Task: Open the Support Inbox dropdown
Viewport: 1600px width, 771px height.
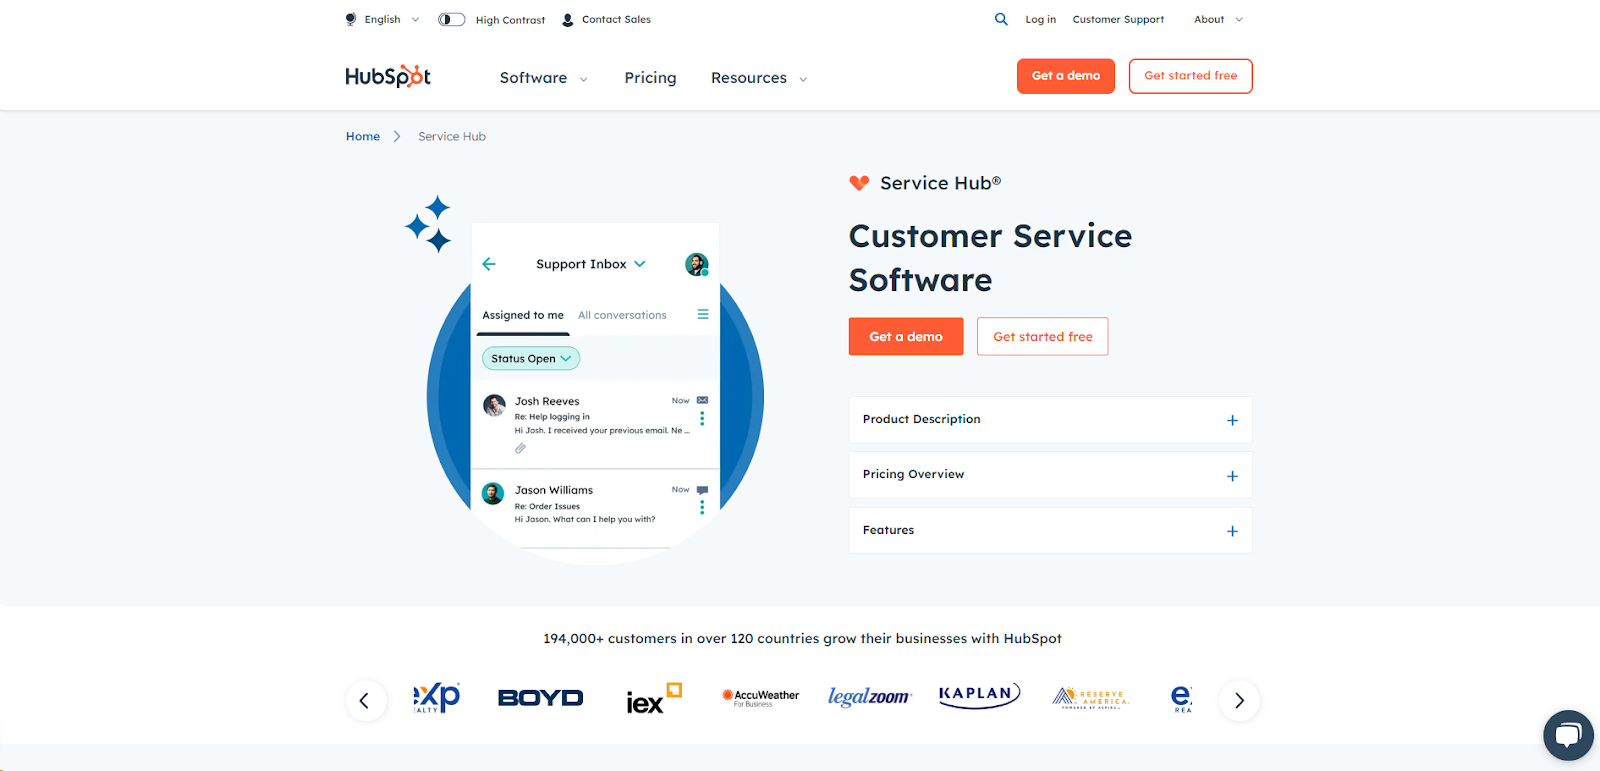Action: coord(591,264)
